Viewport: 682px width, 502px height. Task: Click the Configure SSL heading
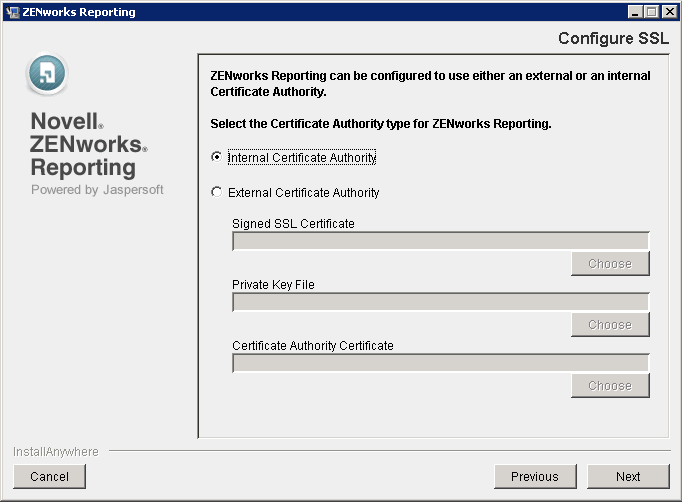click(x=613, y=39)
